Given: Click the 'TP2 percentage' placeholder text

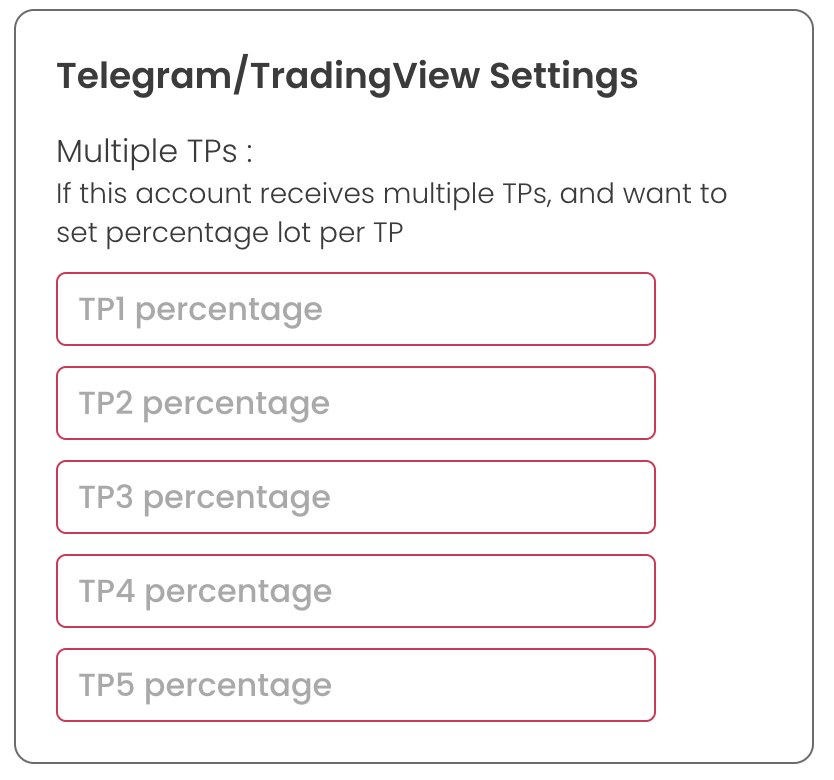Looking at the screenshot, I should [x=204, y=404].
